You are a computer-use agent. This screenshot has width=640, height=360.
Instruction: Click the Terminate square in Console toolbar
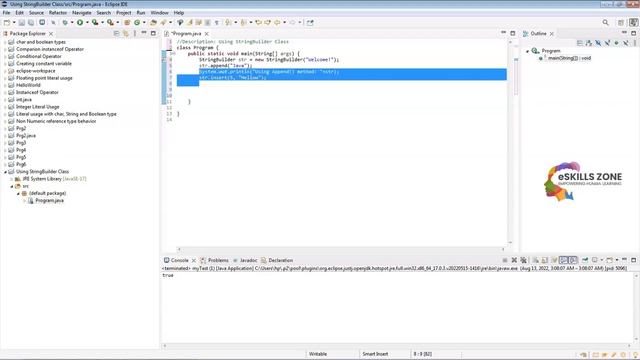tap(505, 260)
